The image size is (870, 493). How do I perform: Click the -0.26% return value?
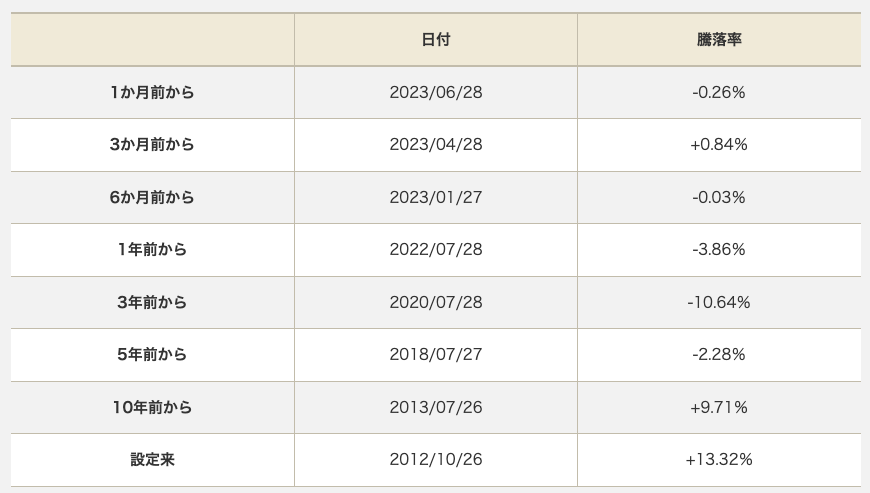[x=719, y=92]
